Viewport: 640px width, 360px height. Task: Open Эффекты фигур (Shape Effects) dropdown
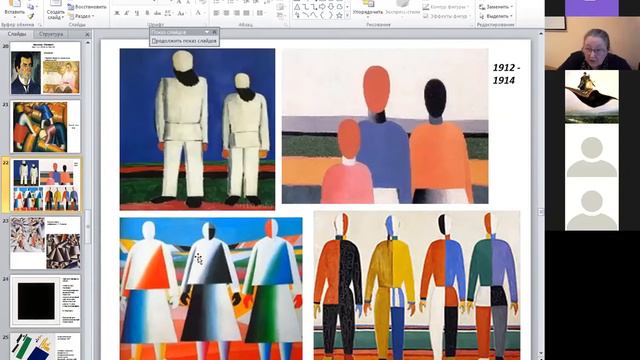[x=447, y=16]
